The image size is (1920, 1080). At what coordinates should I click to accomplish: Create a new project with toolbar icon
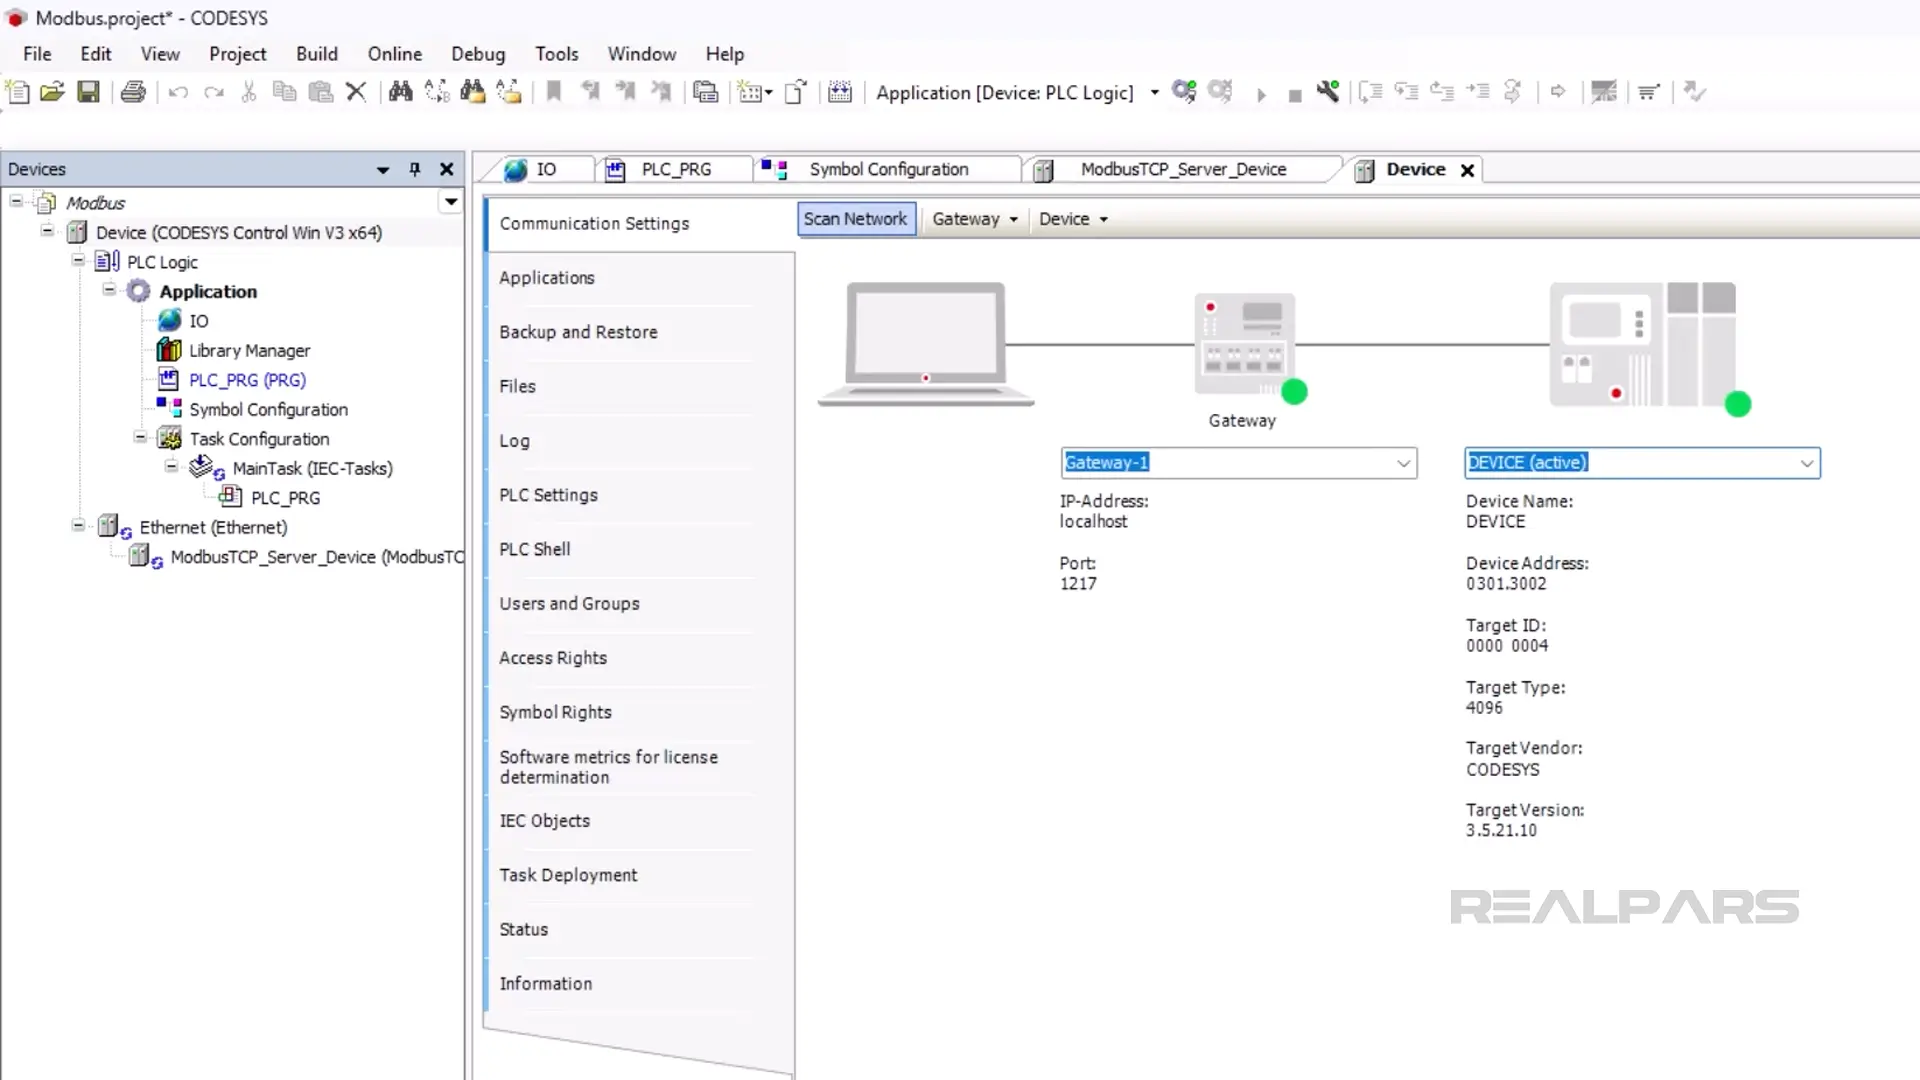pyautogui.click(x=18, y=92)
